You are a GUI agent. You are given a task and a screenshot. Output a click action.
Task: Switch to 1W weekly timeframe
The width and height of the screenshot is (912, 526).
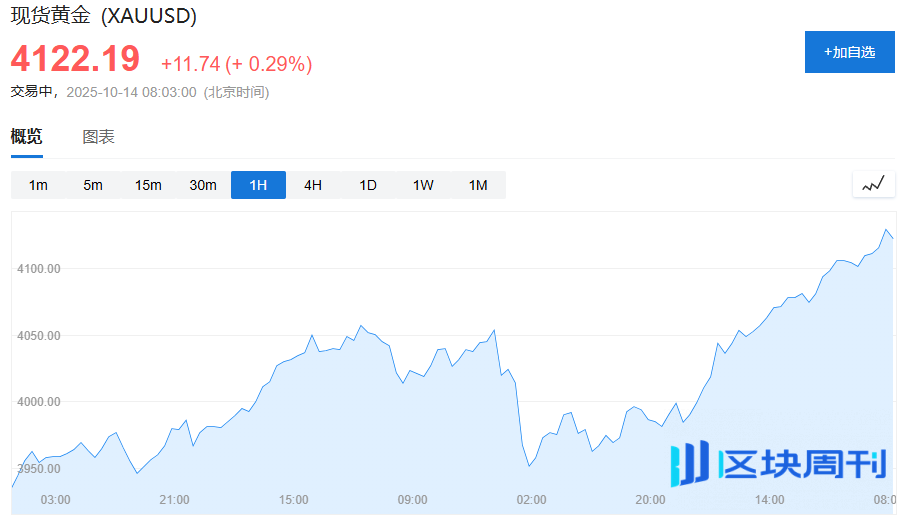tap(423, 185)
